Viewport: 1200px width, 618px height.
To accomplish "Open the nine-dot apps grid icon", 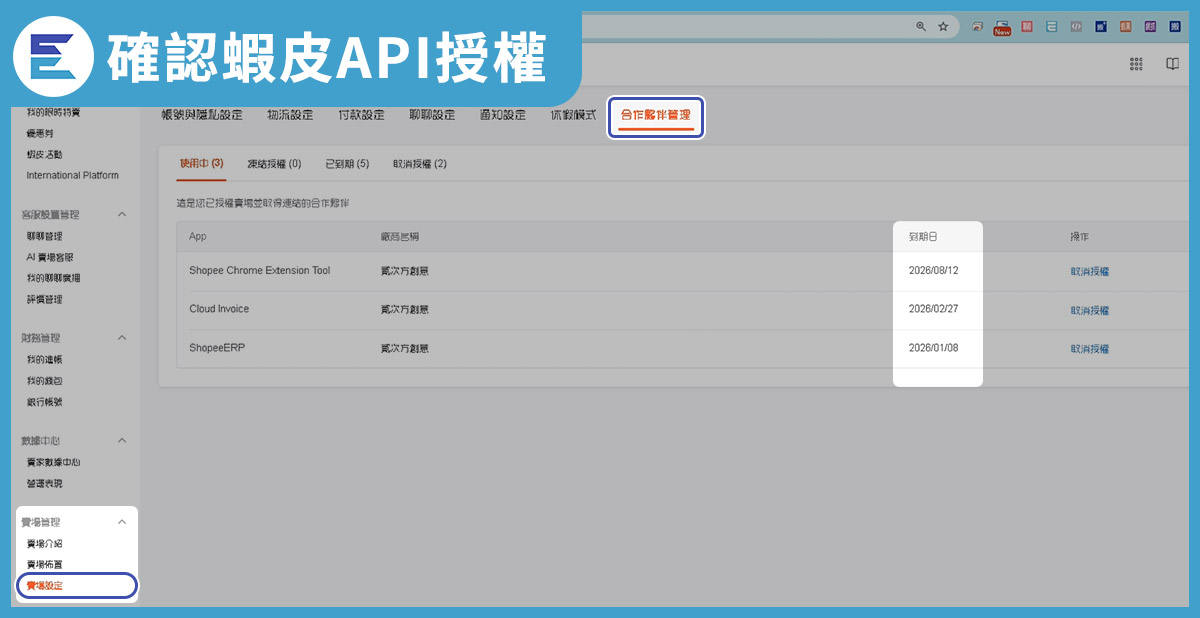I will 1136,64.
